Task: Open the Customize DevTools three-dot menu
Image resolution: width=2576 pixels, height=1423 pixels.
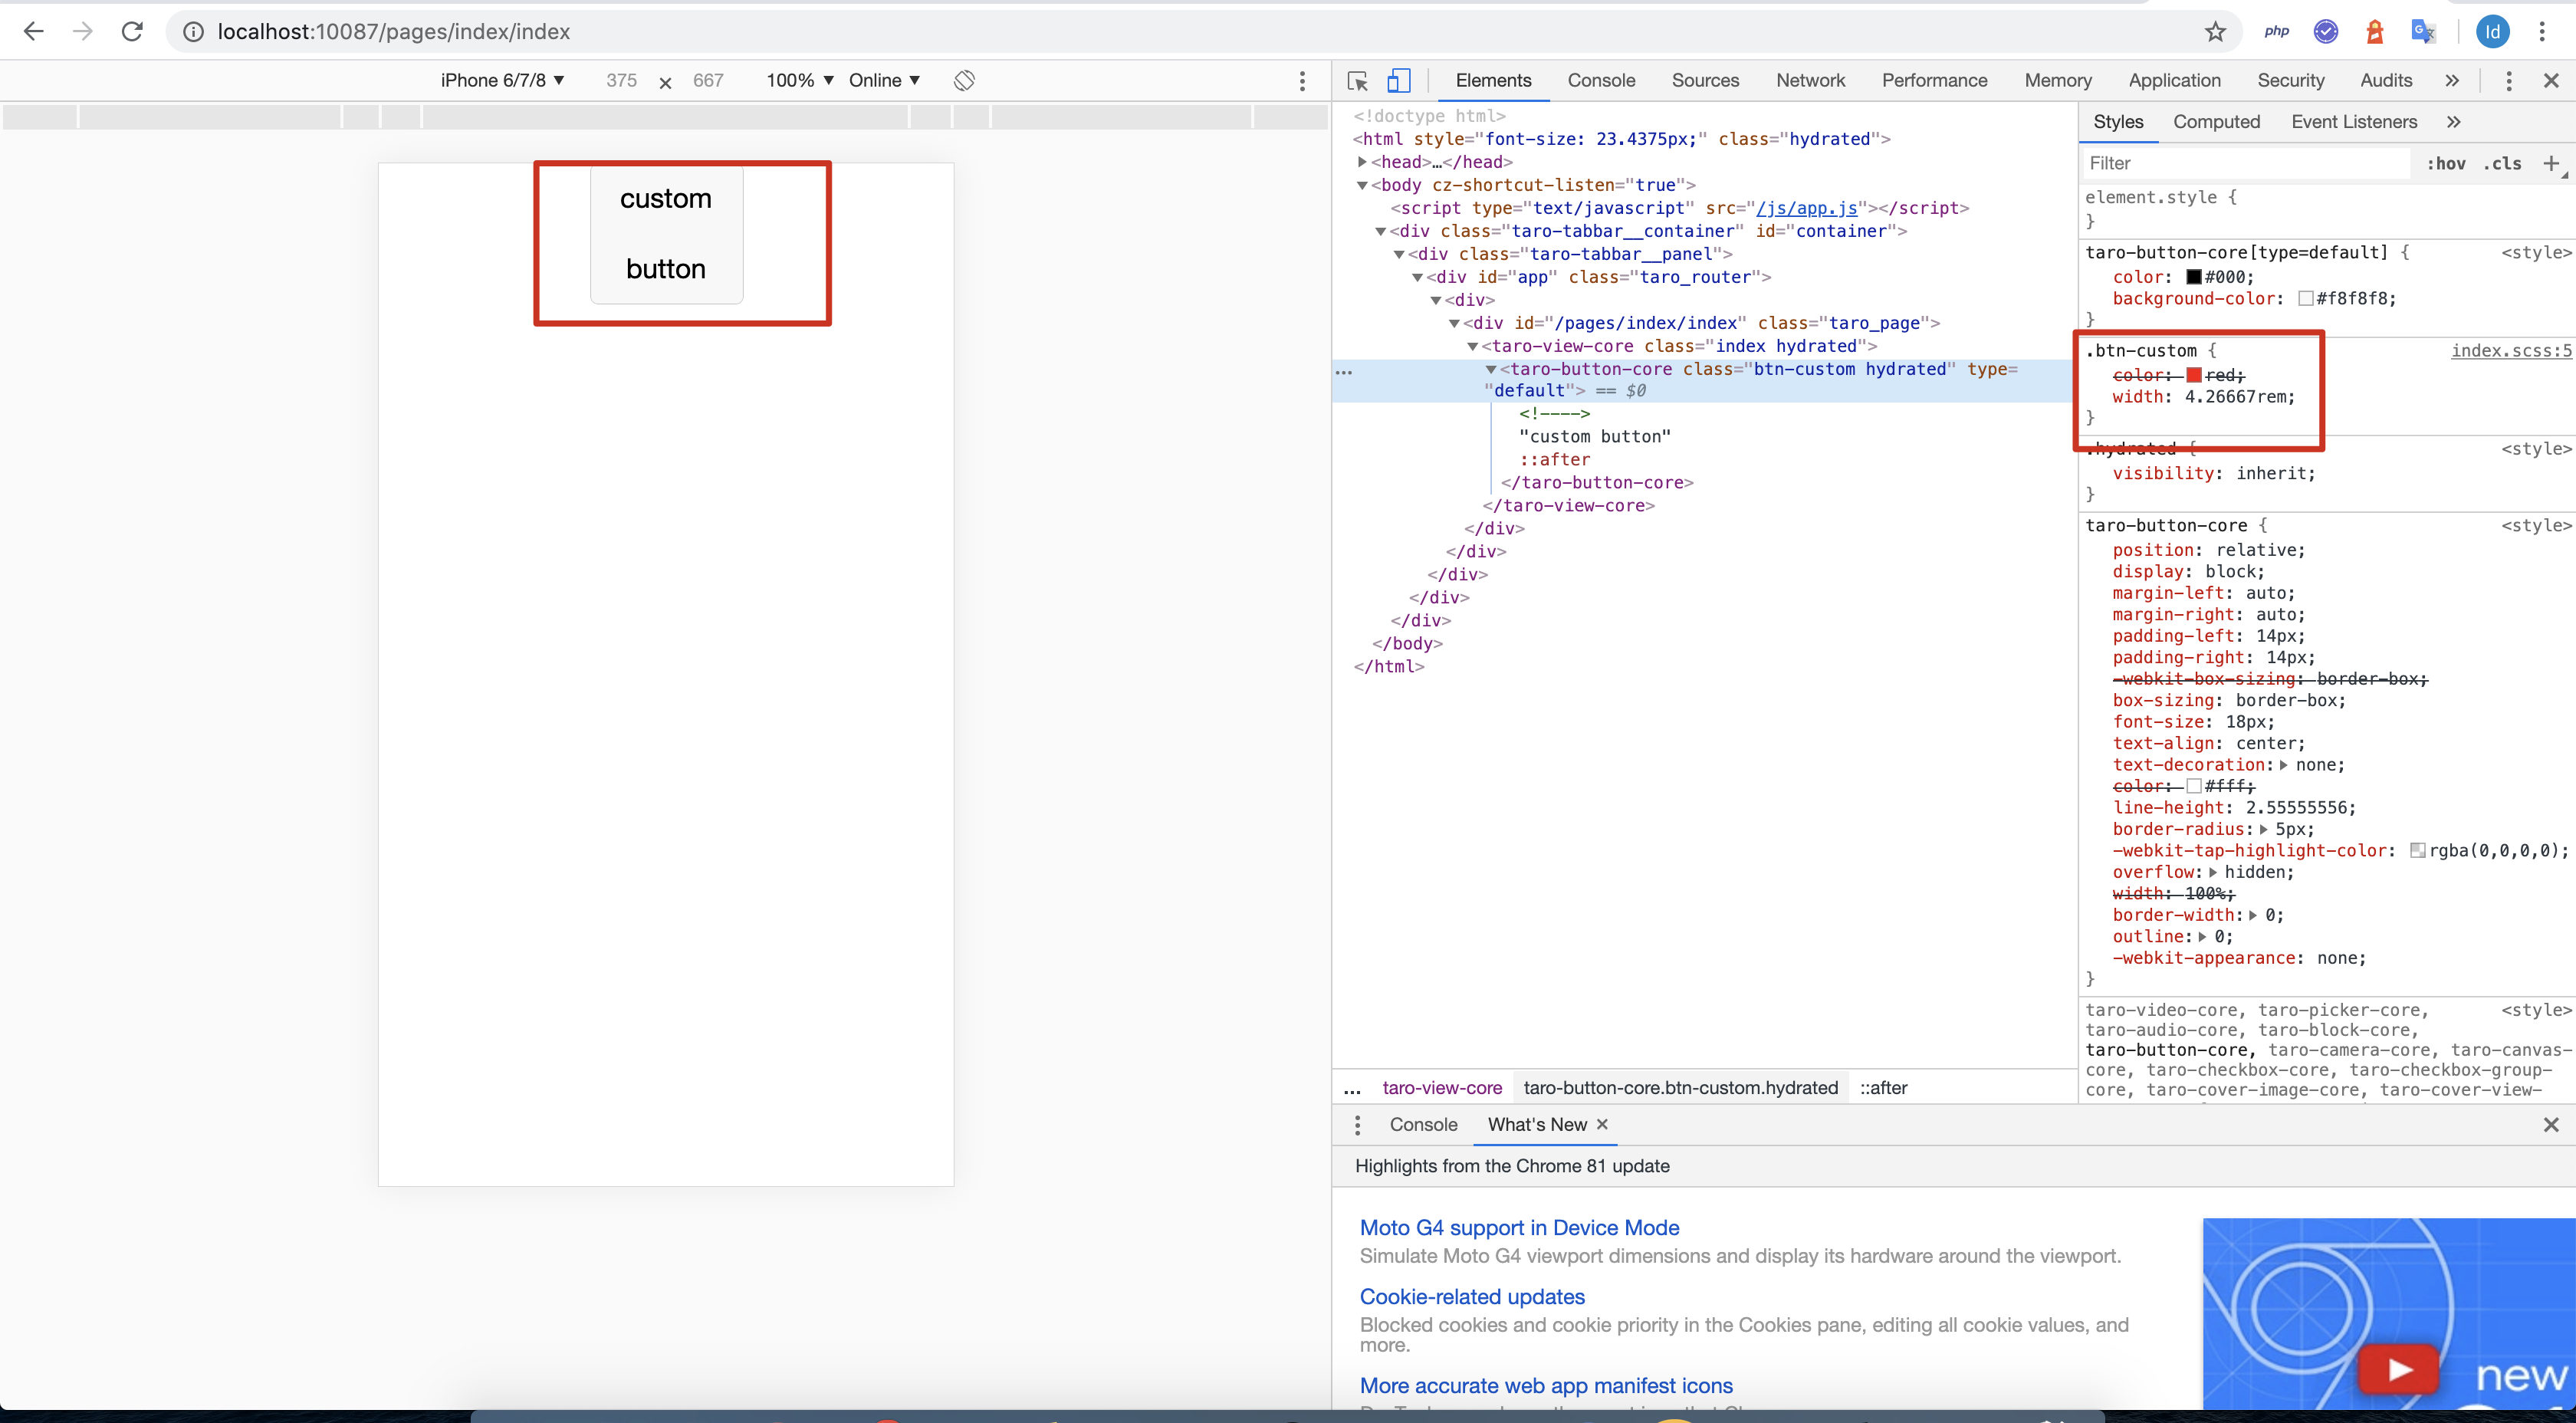Action: 2508,81
